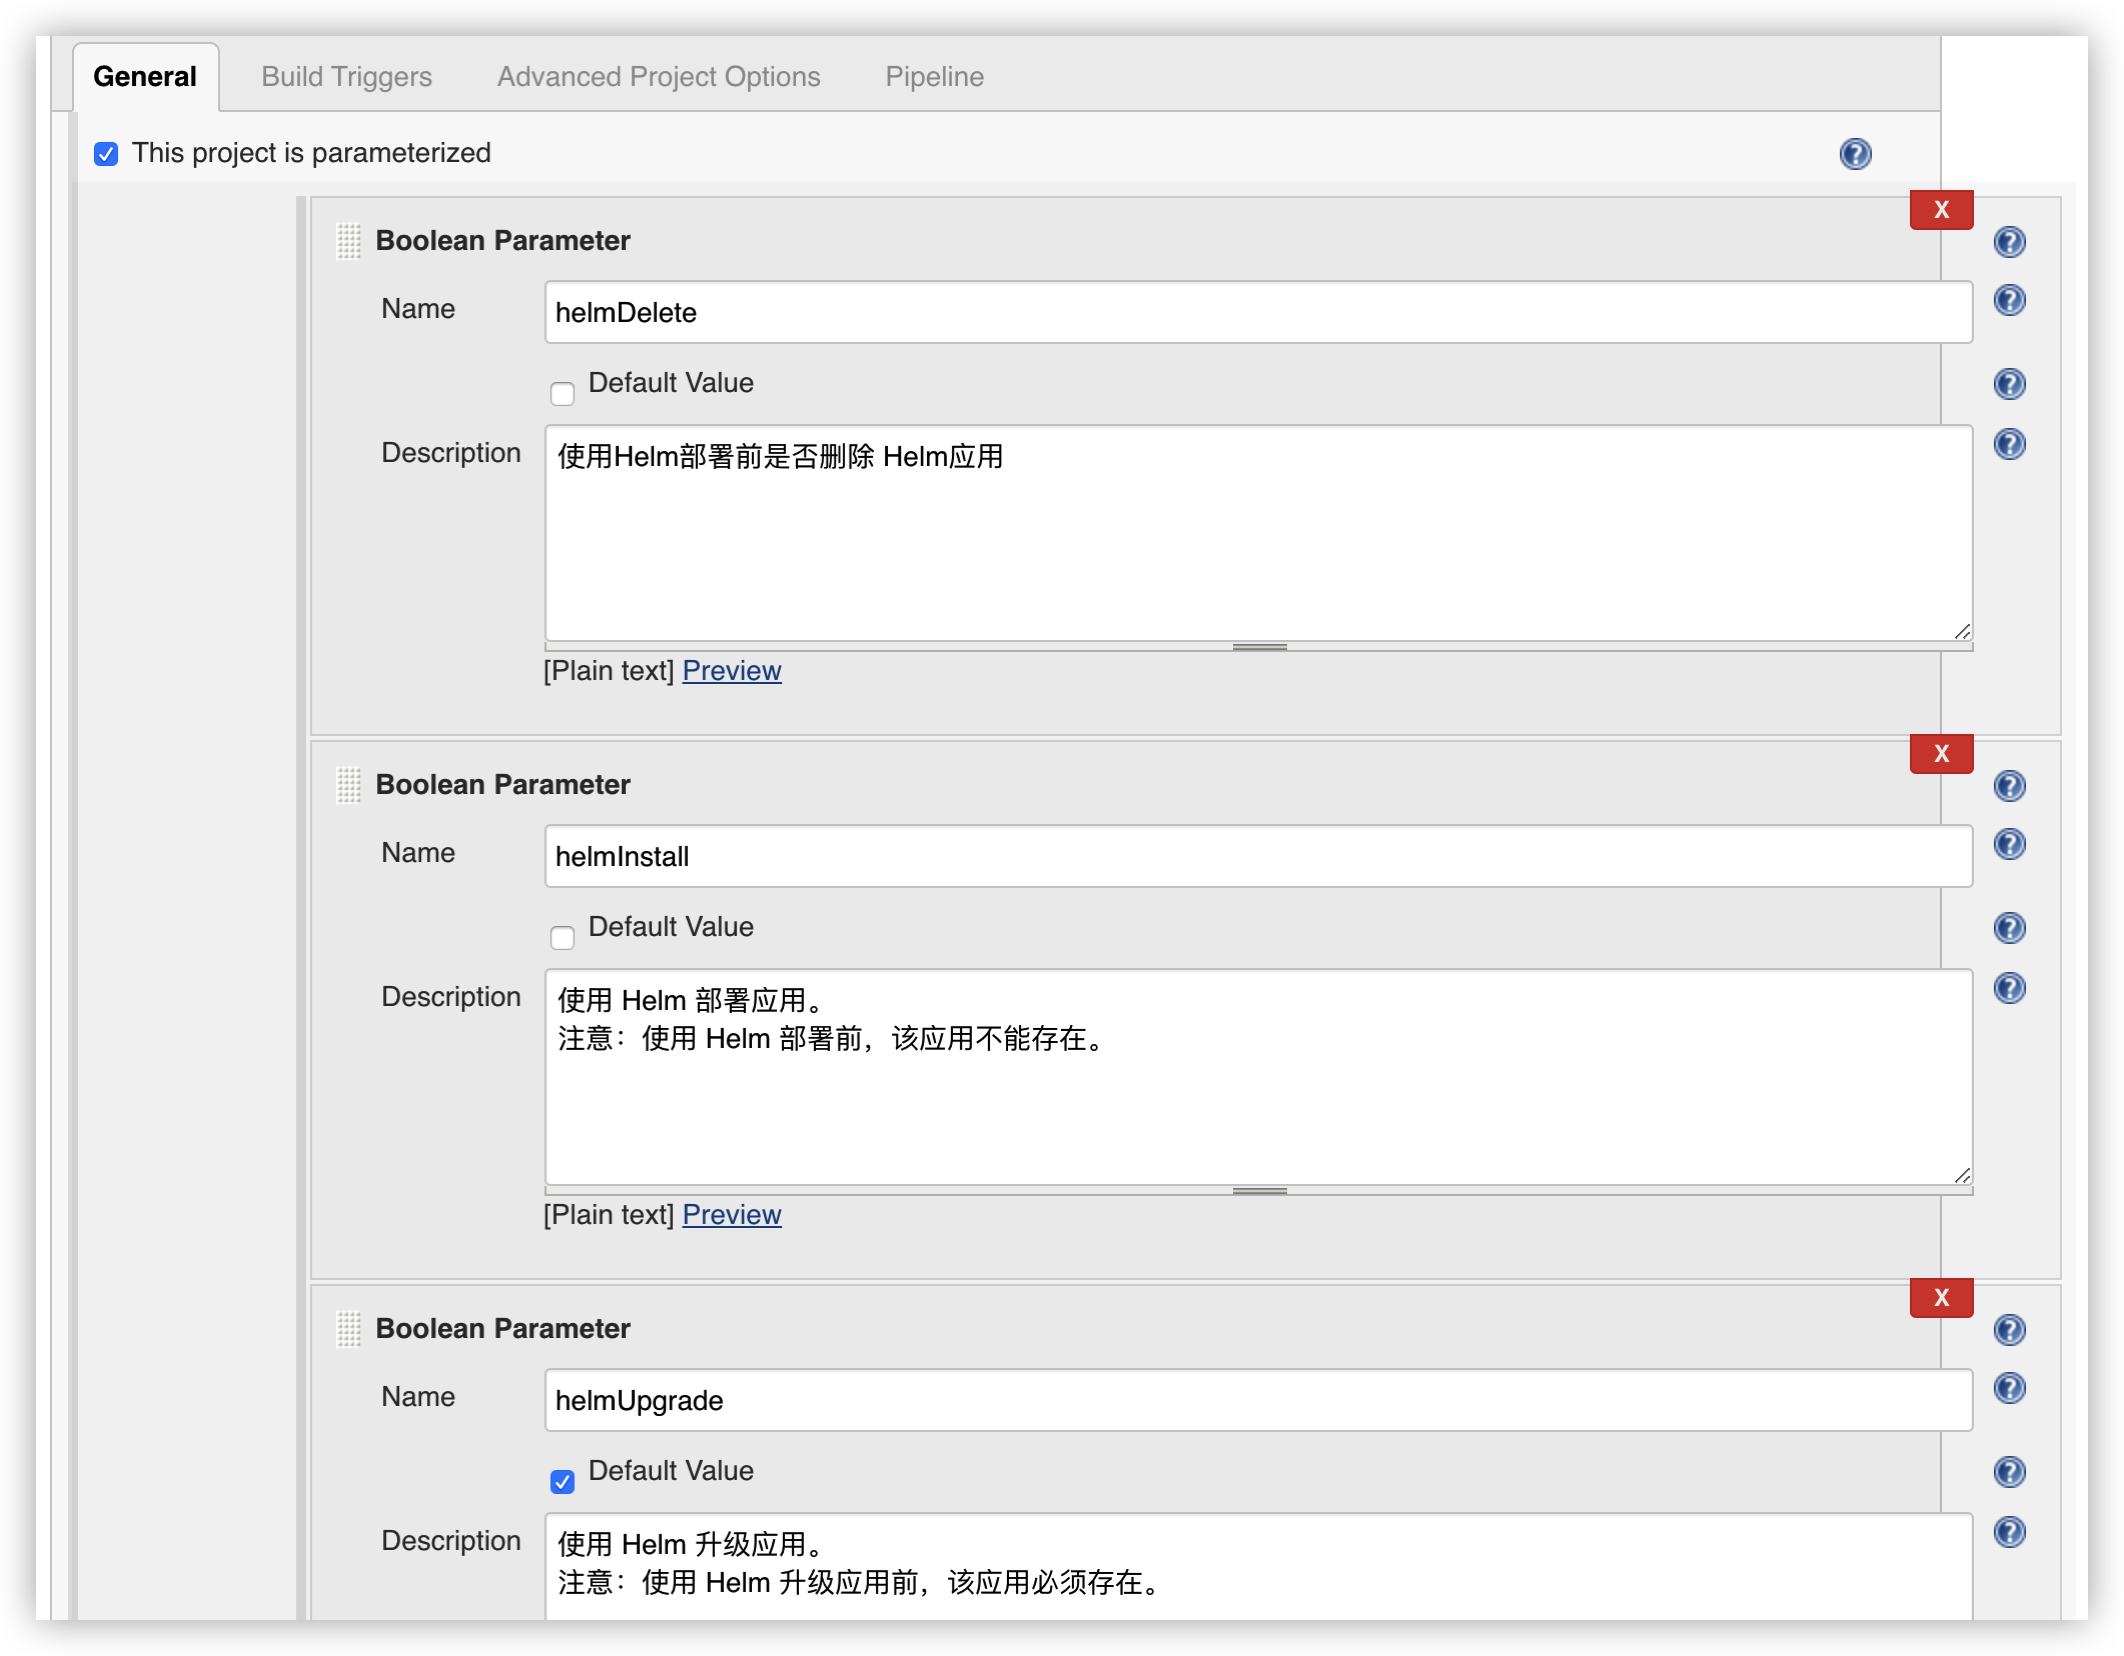Click help icon next to helmInstall description
The height and width of the screenshot is (1656, 2124).
[2009, 988]
